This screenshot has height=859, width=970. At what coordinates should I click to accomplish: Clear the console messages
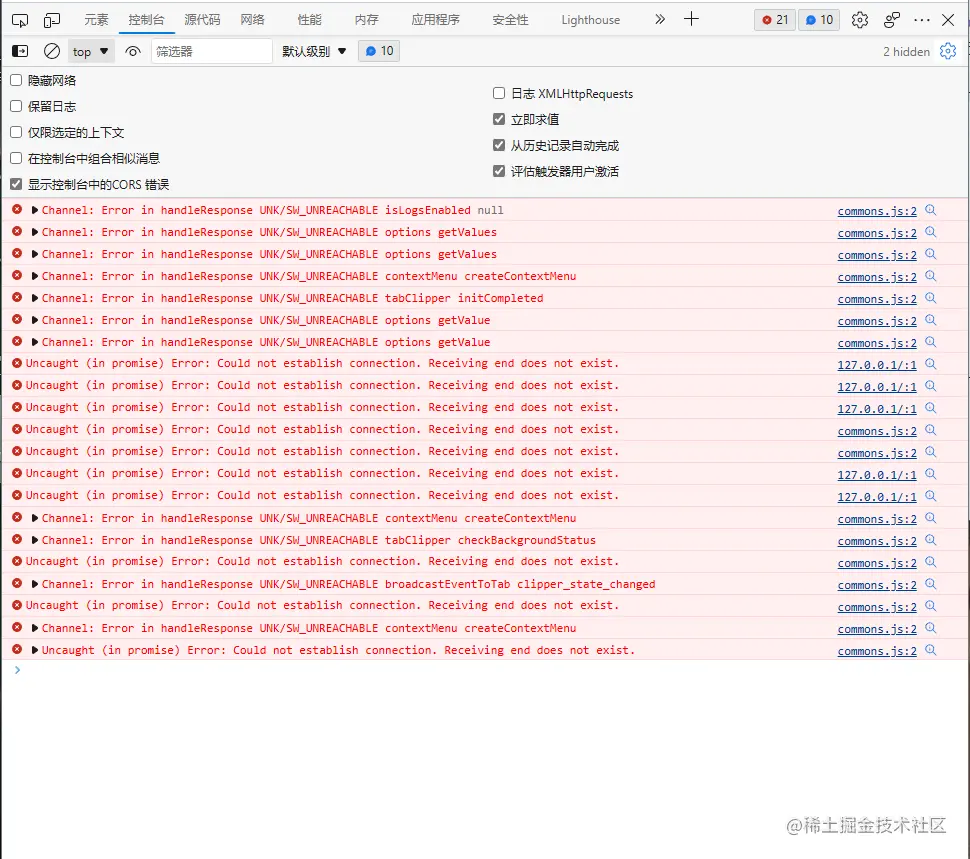coord(52,50)
